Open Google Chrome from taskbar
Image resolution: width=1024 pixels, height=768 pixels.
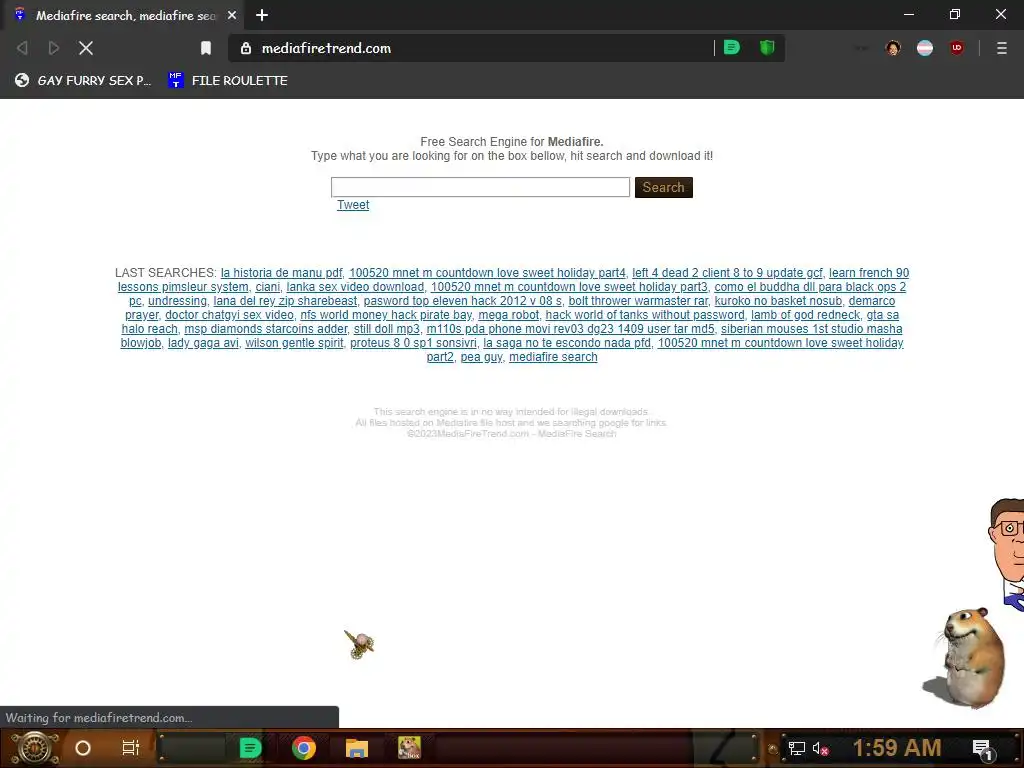[x=304, y=748]
